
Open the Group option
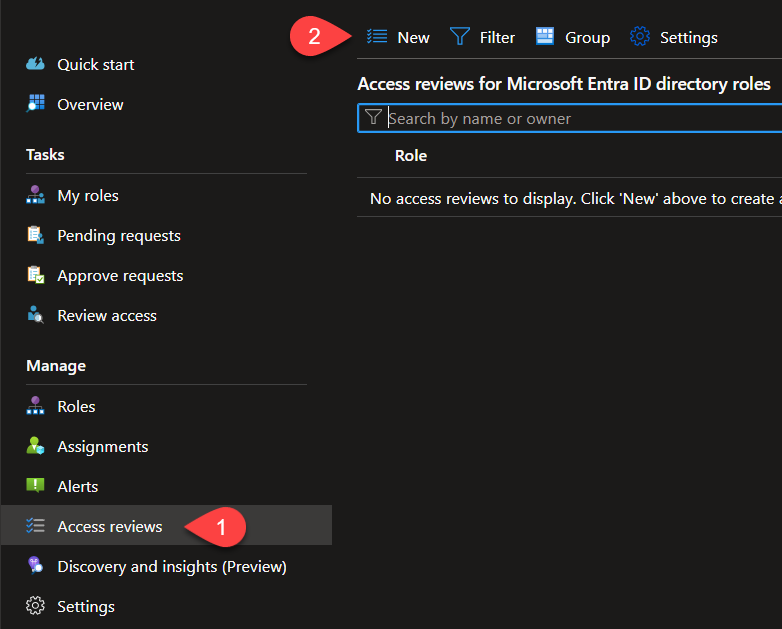click(x=587, y=37)
